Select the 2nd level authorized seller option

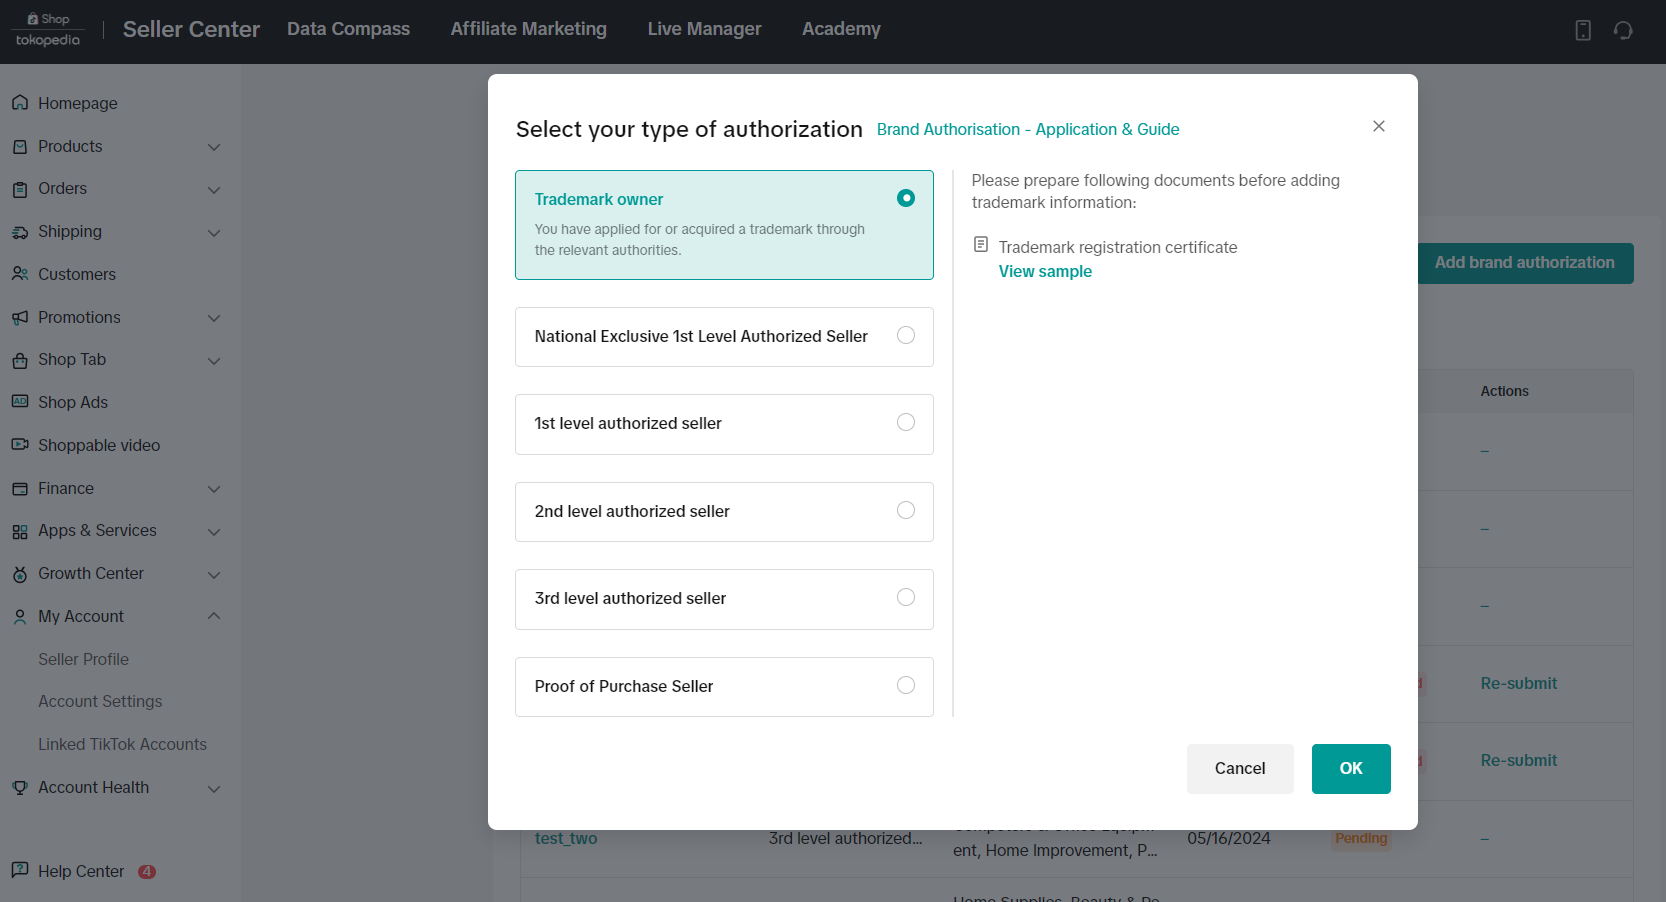(x=905, y=511)
